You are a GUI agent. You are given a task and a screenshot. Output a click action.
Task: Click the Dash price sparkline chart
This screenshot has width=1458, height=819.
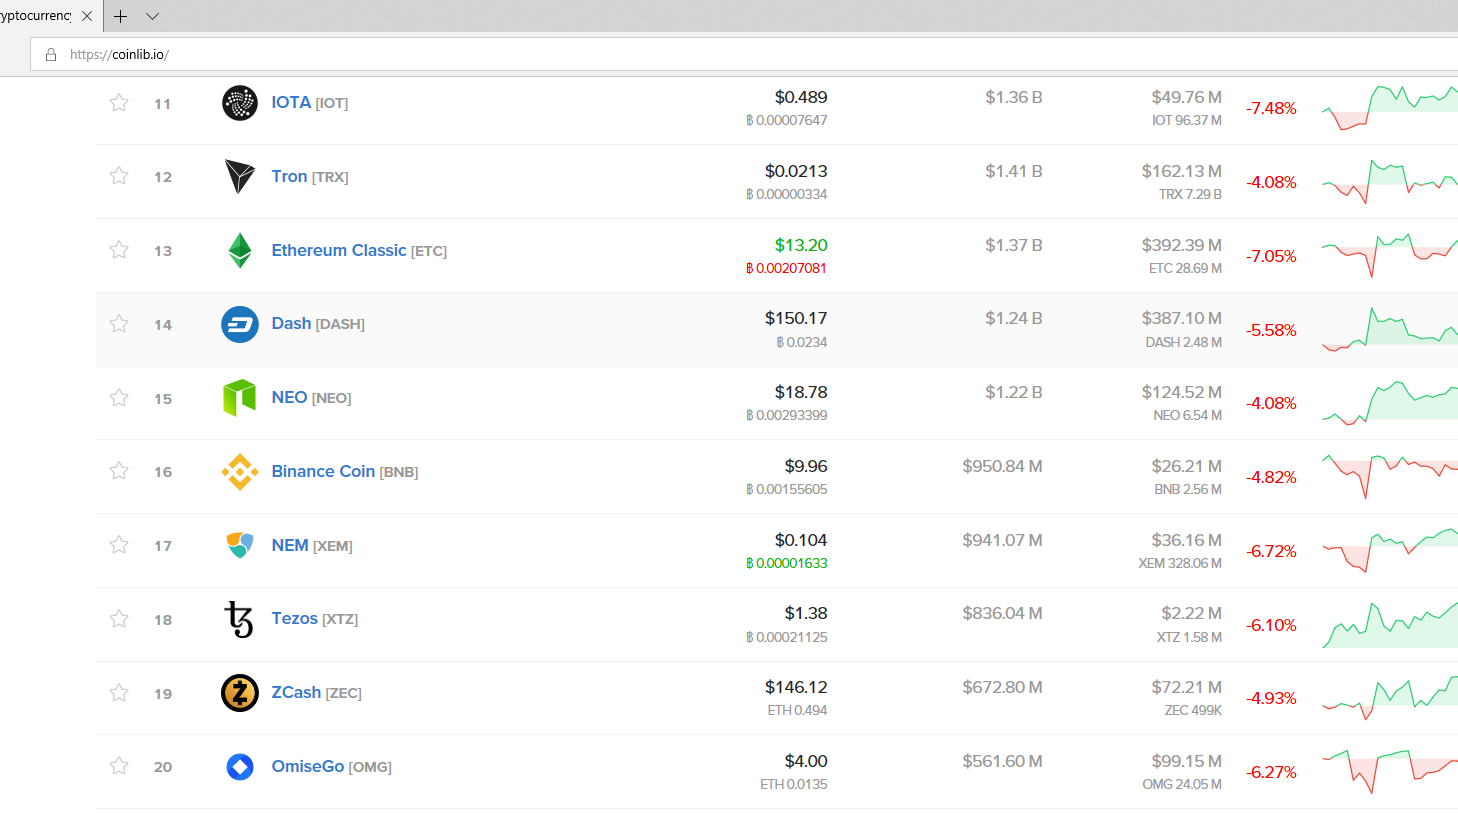coord(1390,329)
